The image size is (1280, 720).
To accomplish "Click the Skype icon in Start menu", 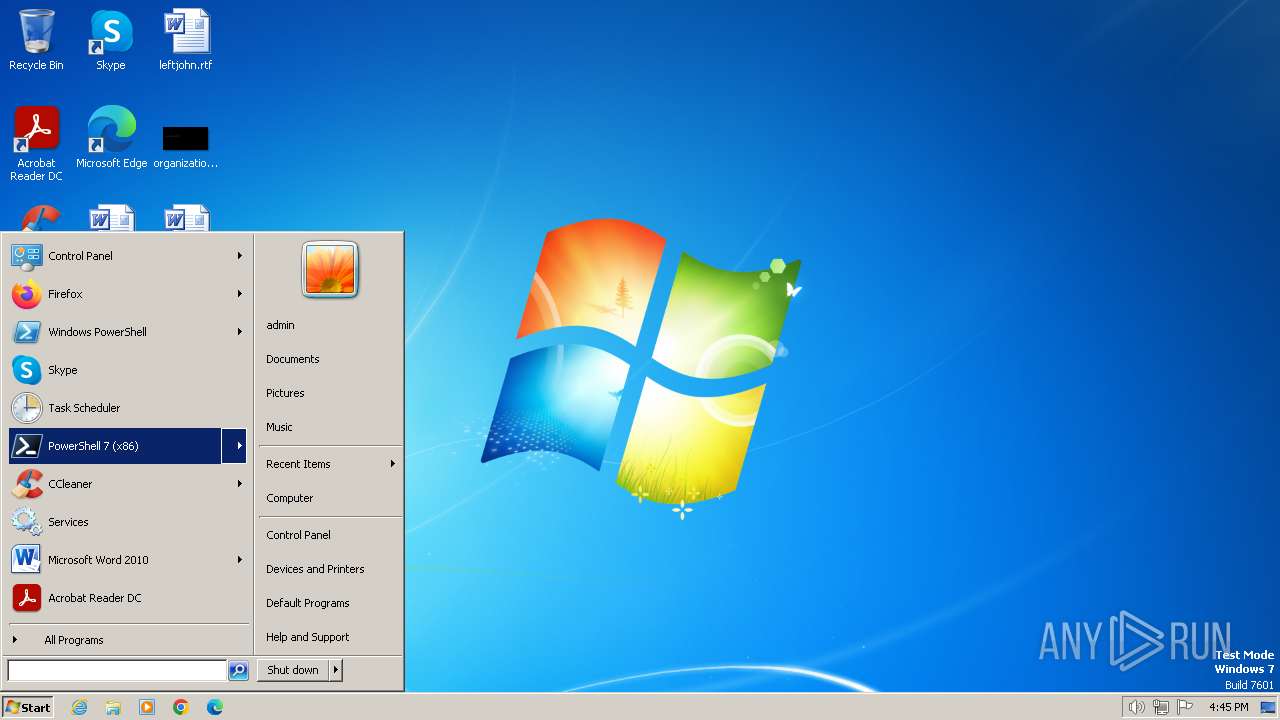I will click(26, 370).
